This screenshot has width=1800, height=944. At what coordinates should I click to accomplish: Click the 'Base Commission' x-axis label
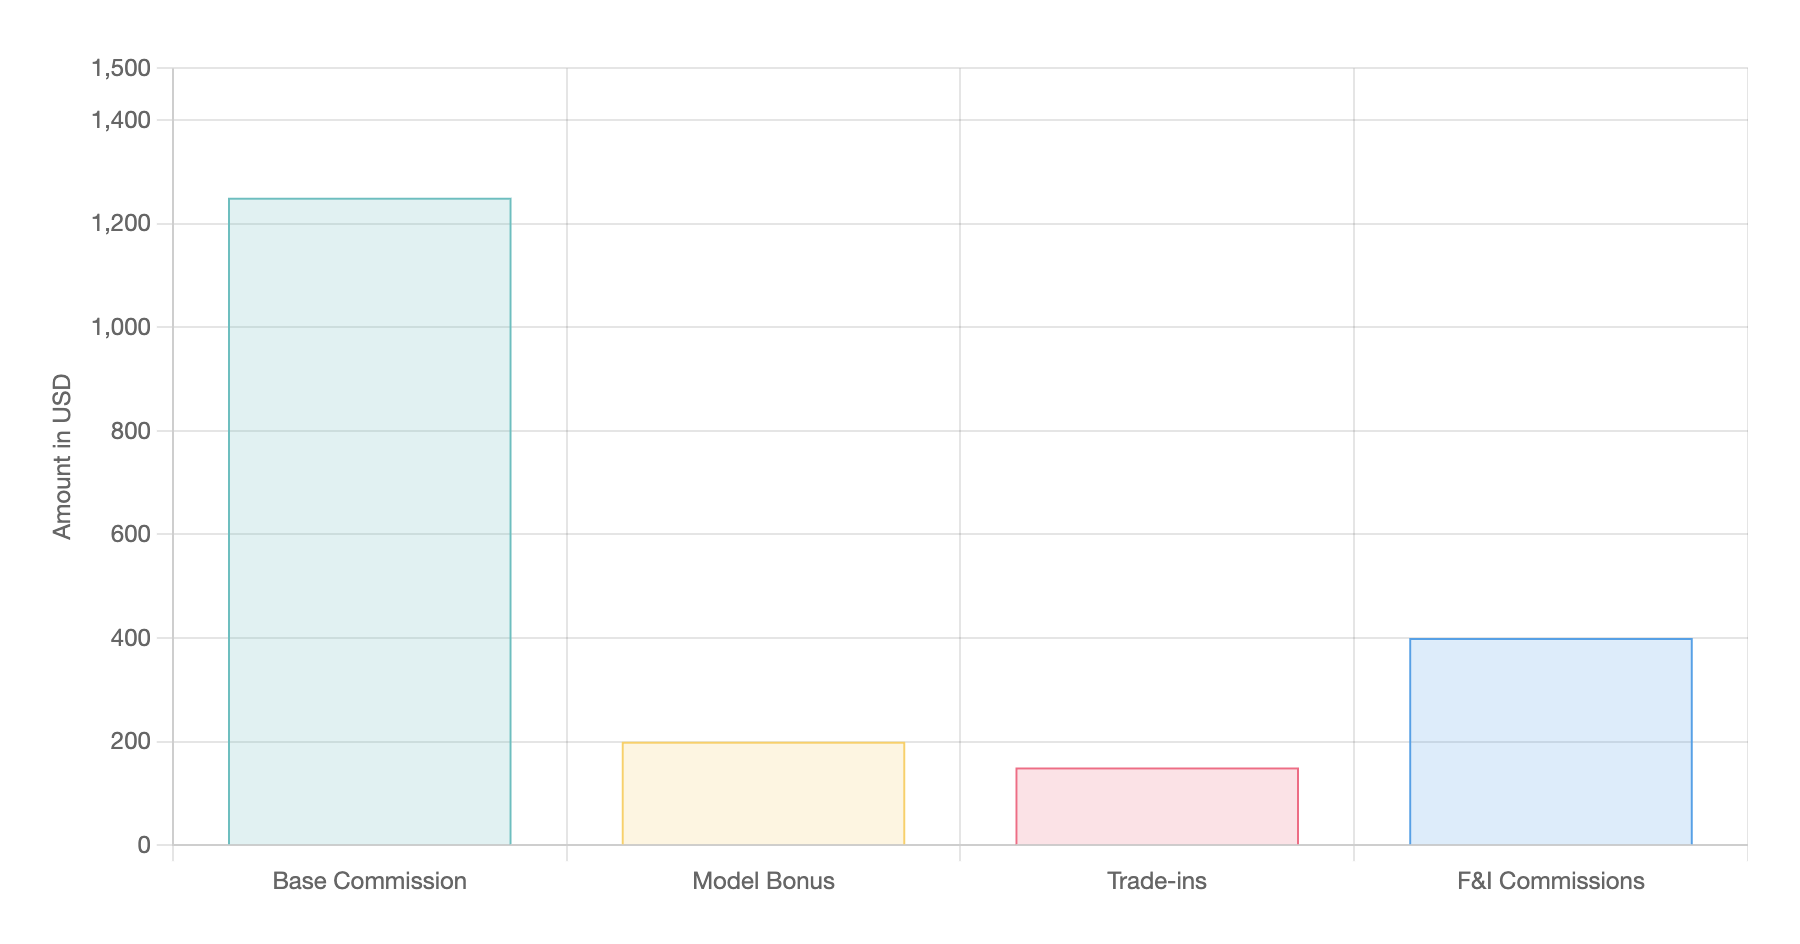369,881
